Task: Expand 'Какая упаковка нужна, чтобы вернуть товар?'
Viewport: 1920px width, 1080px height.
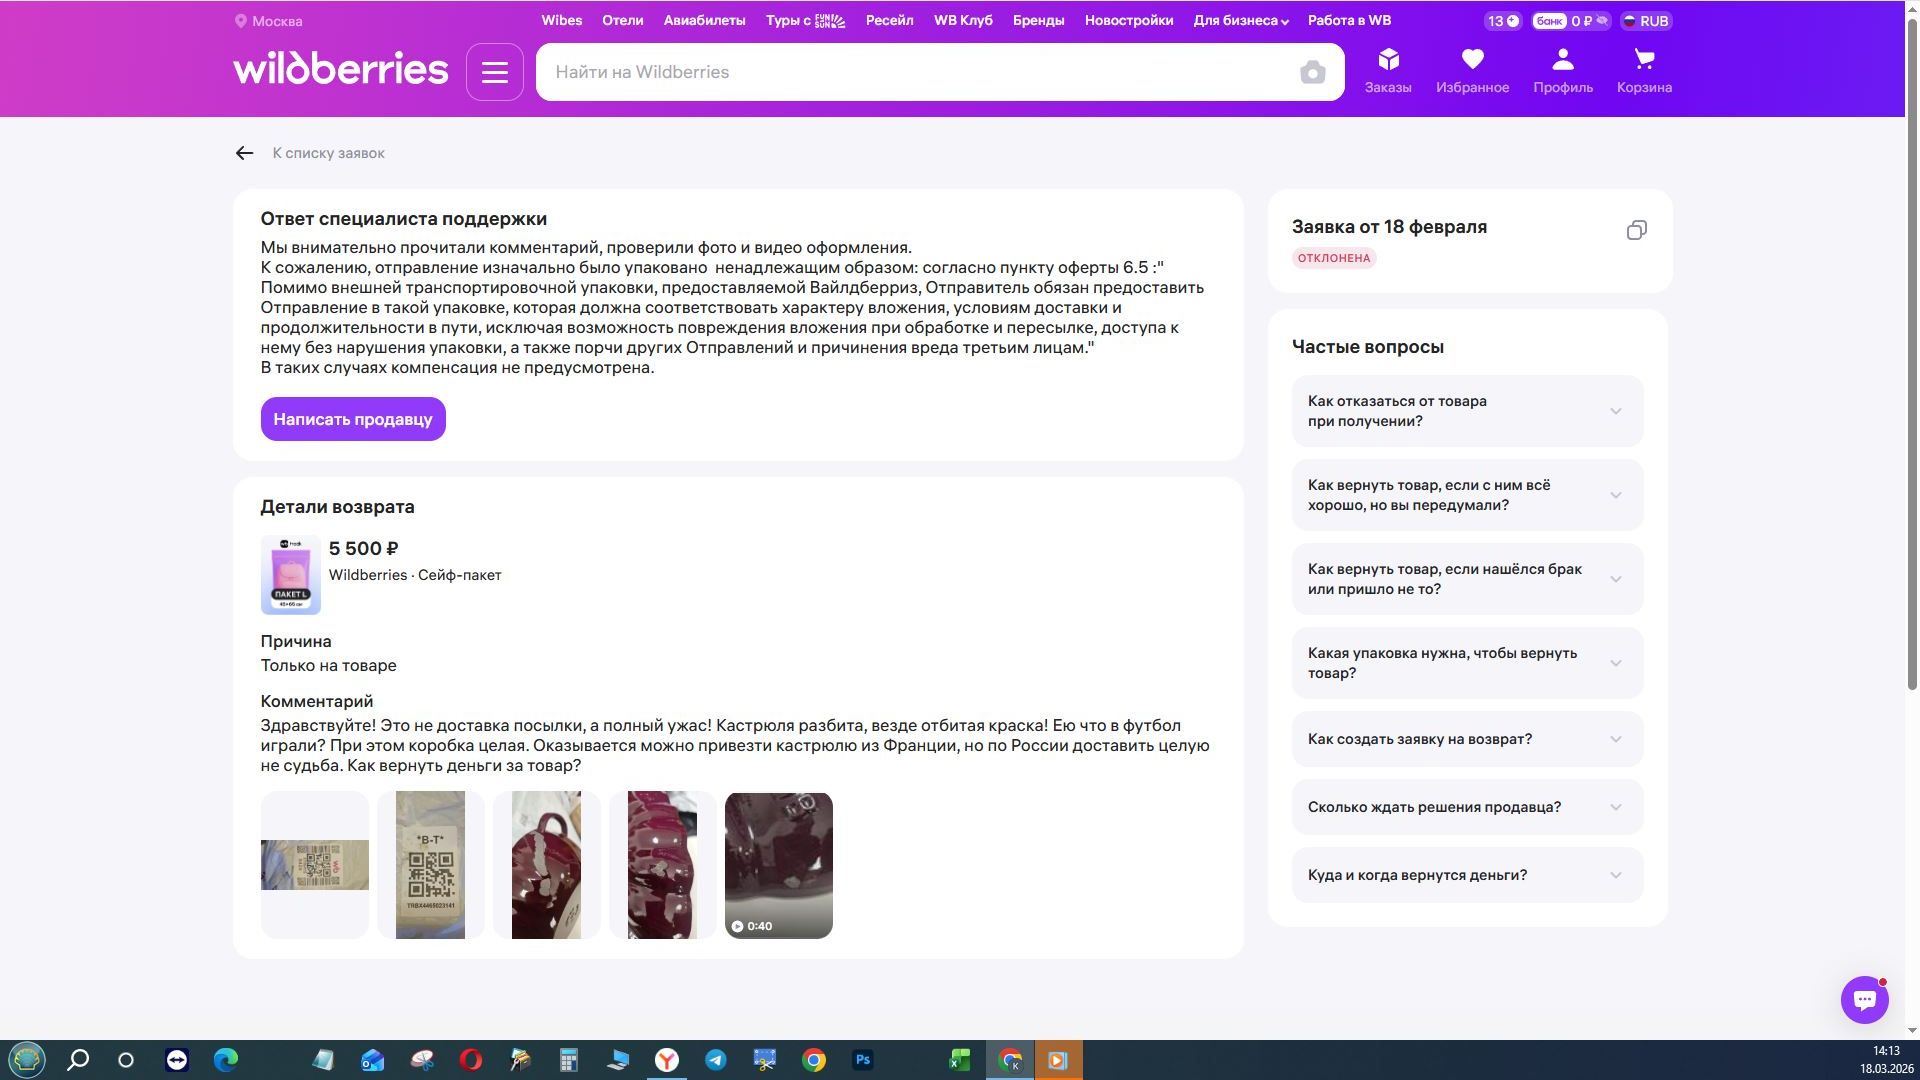Action: (1467, 663)
